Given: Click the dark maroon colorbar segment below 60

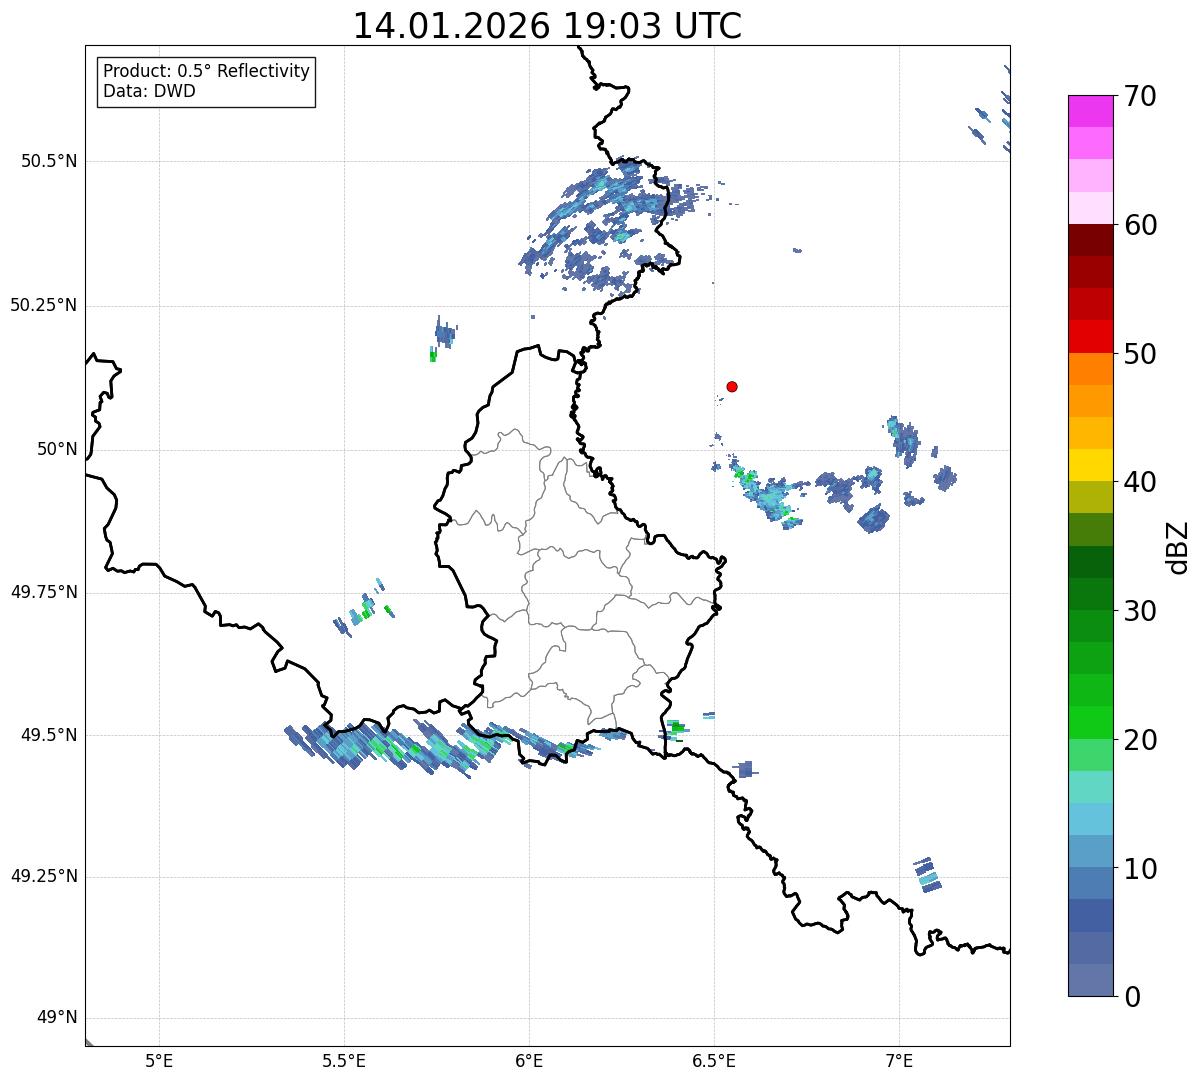Looking at the screenshot, I should pos(1090,240).
